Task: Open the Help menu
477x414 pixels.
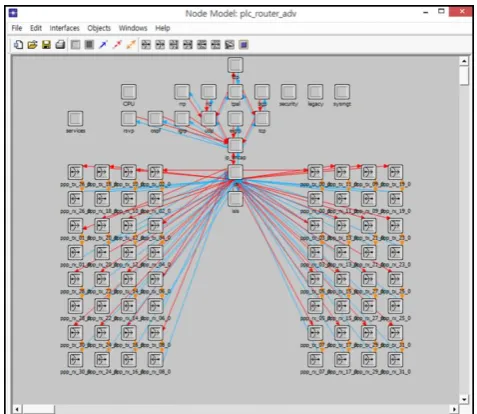Action: (x=163, y=28)
